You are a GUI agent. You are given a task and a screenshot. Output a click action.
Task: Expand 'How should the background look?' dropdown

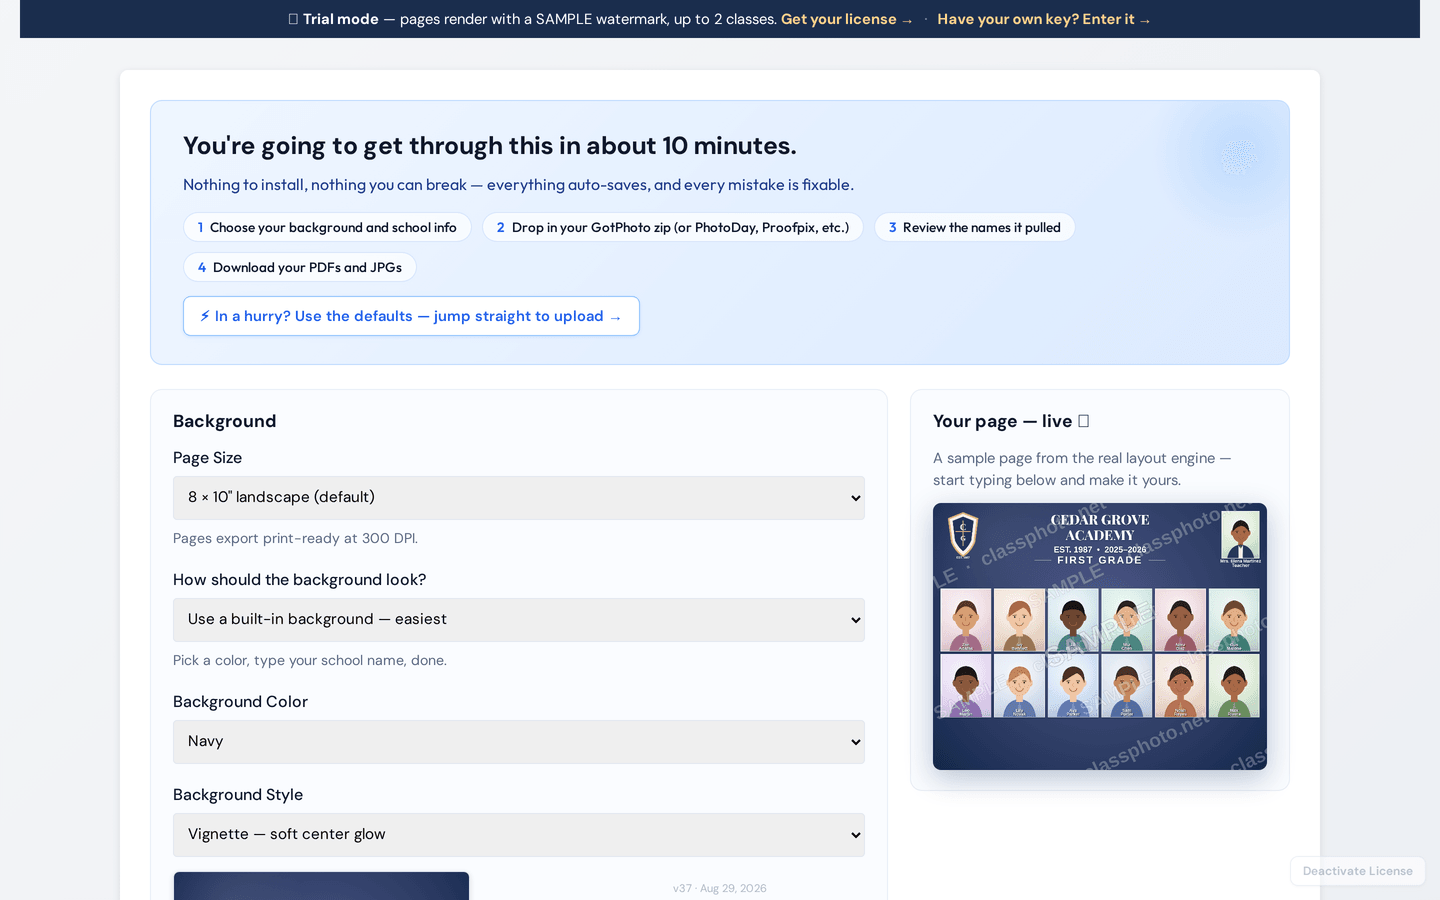point(519,620)
